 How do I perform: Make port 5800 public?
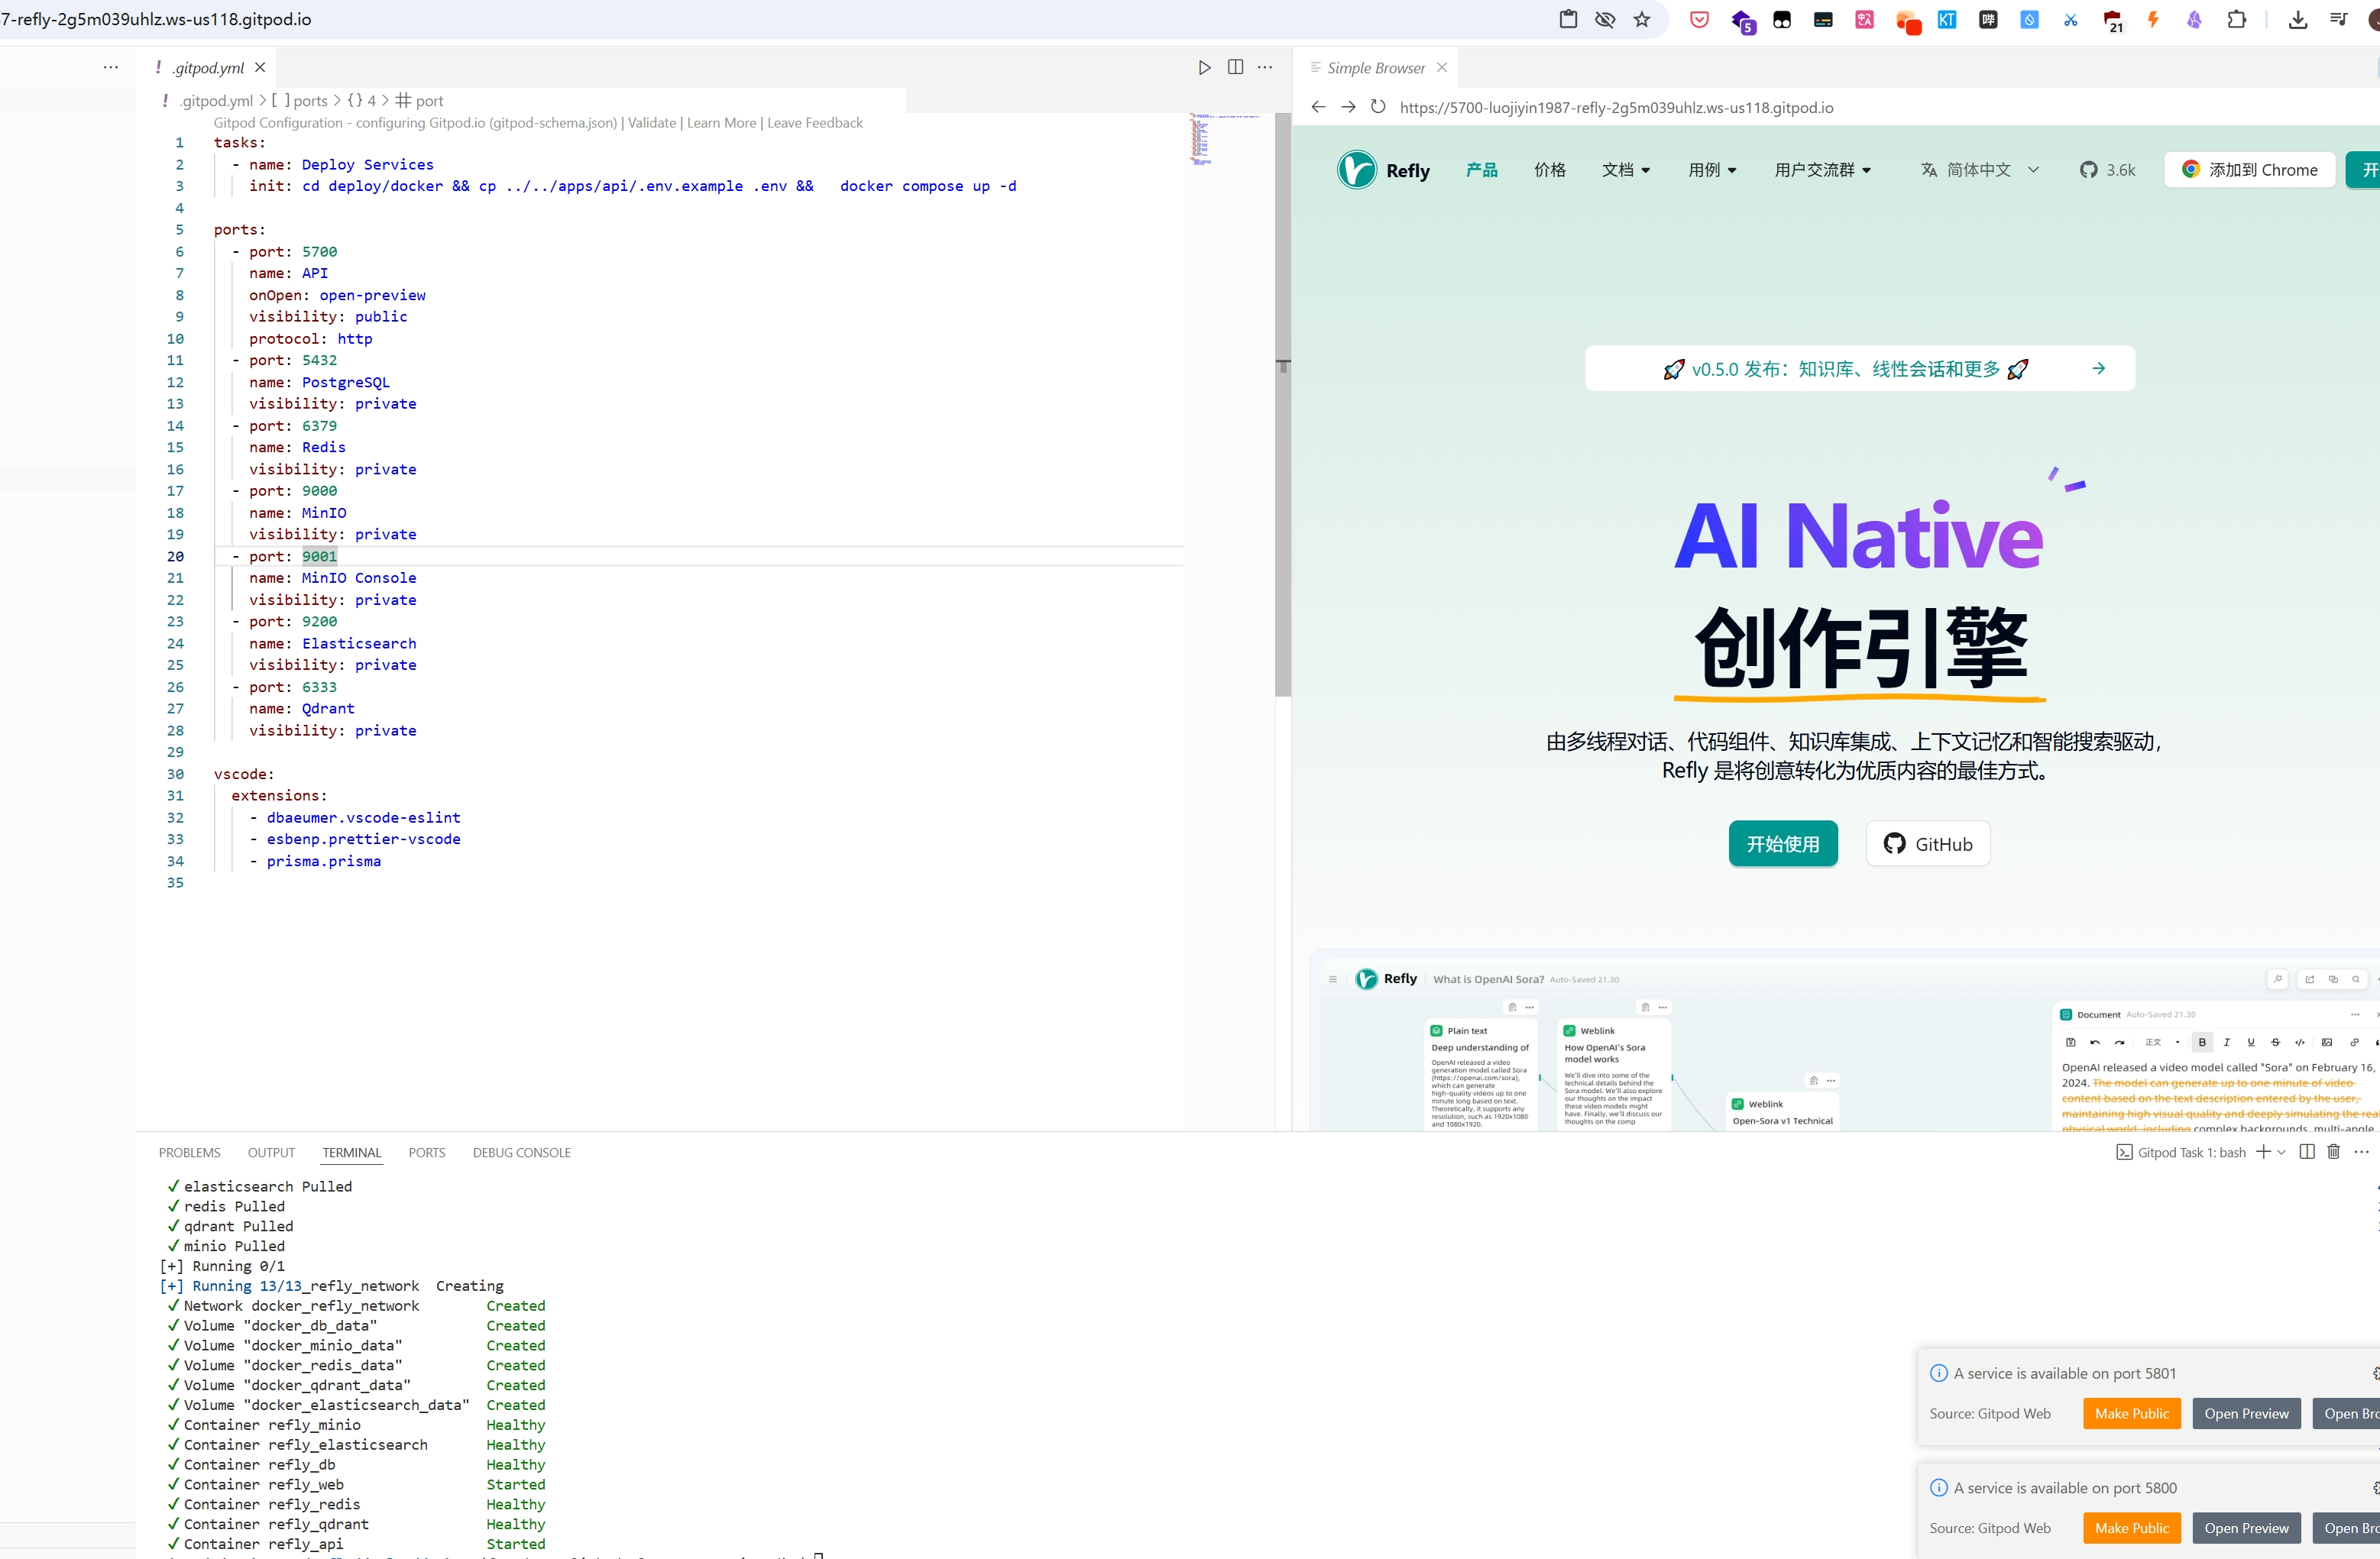pos(2131,1528)
